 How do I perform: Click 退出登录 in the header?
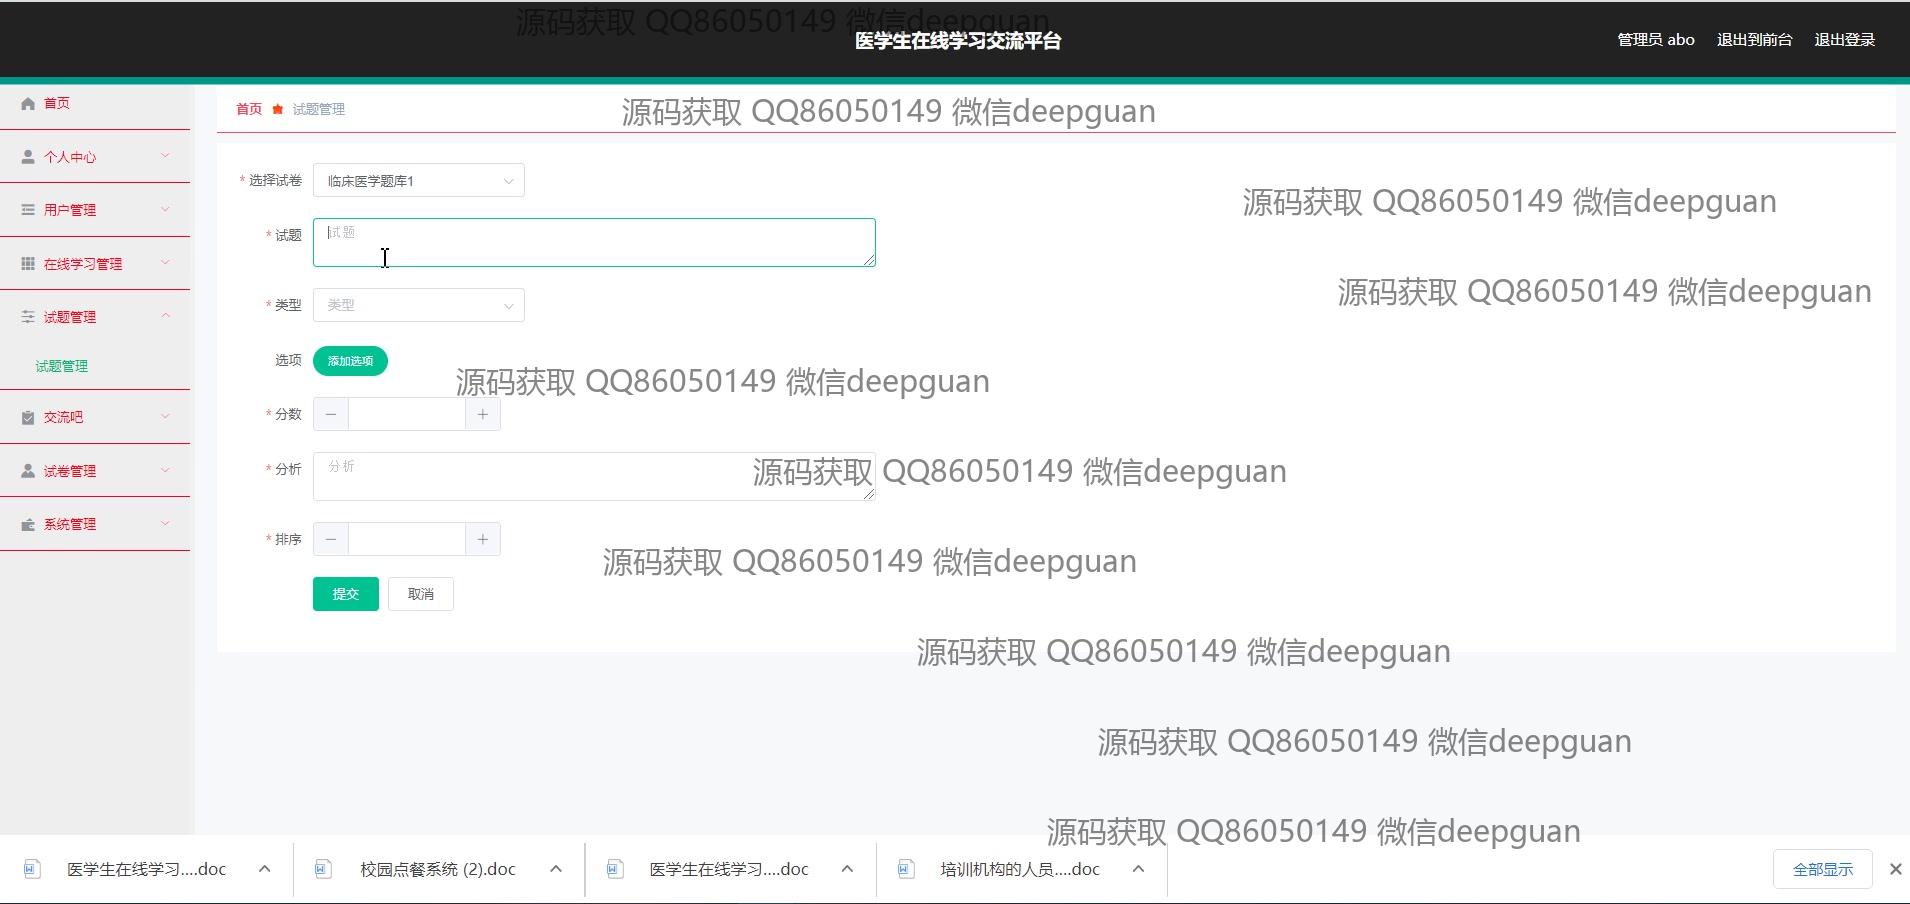[x=1844, y=40]
